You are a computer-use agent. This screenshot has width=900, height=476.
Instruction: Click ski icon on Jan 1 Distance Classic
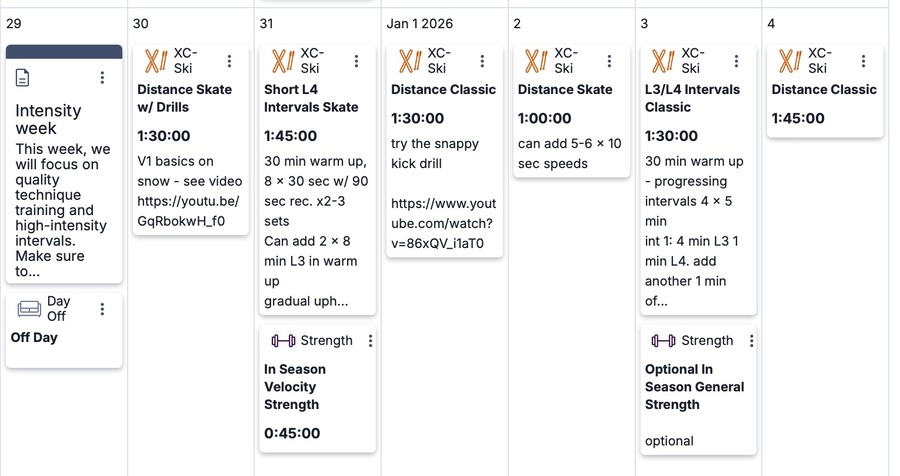point(409,61)
